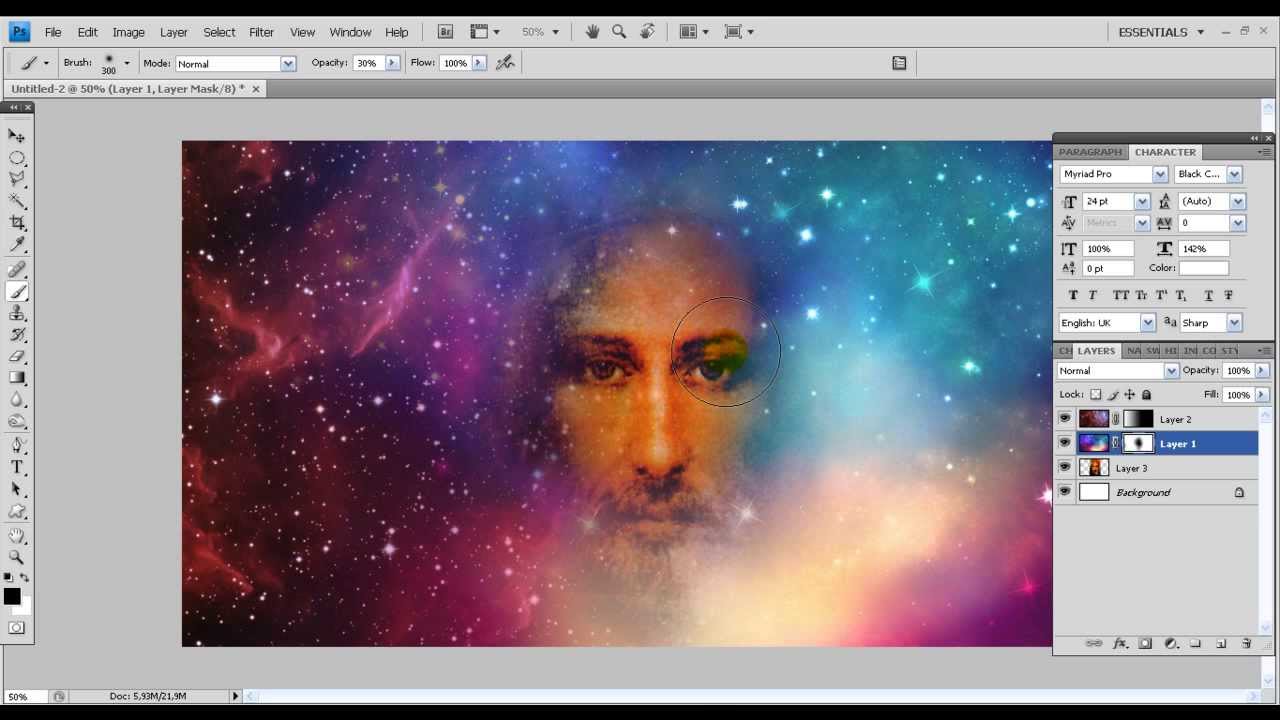Create a new adjustment layer icon
Screen dimensions: 1280x720
1171,644
